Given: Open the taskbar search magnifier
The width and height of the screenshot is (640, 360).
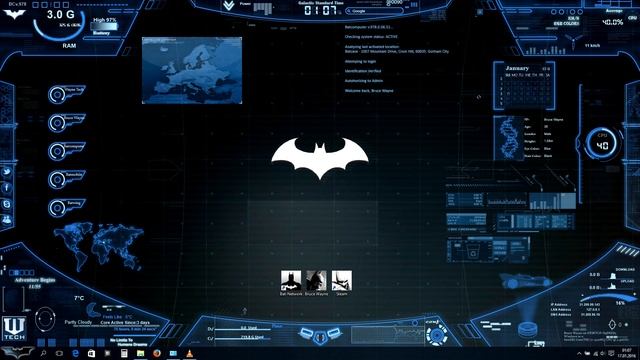Looking at the screenshot, I should 43,353.
